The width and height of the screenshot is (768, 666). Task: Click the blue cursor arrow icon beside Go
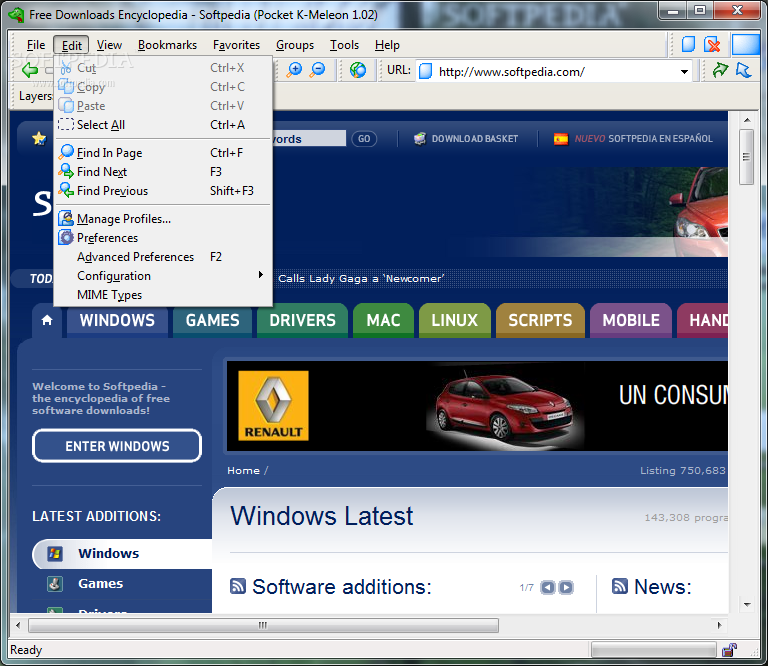coord(744,70)
